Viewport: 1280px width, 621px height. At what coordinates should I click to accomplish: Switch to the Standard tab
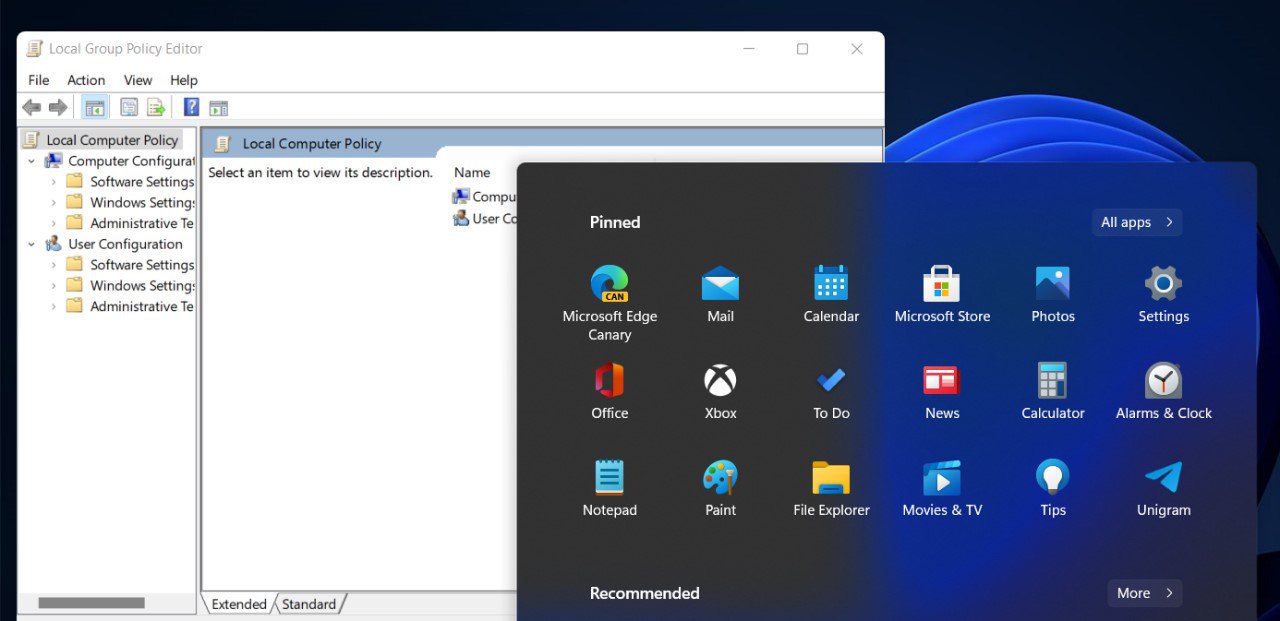tap(309, 604)
